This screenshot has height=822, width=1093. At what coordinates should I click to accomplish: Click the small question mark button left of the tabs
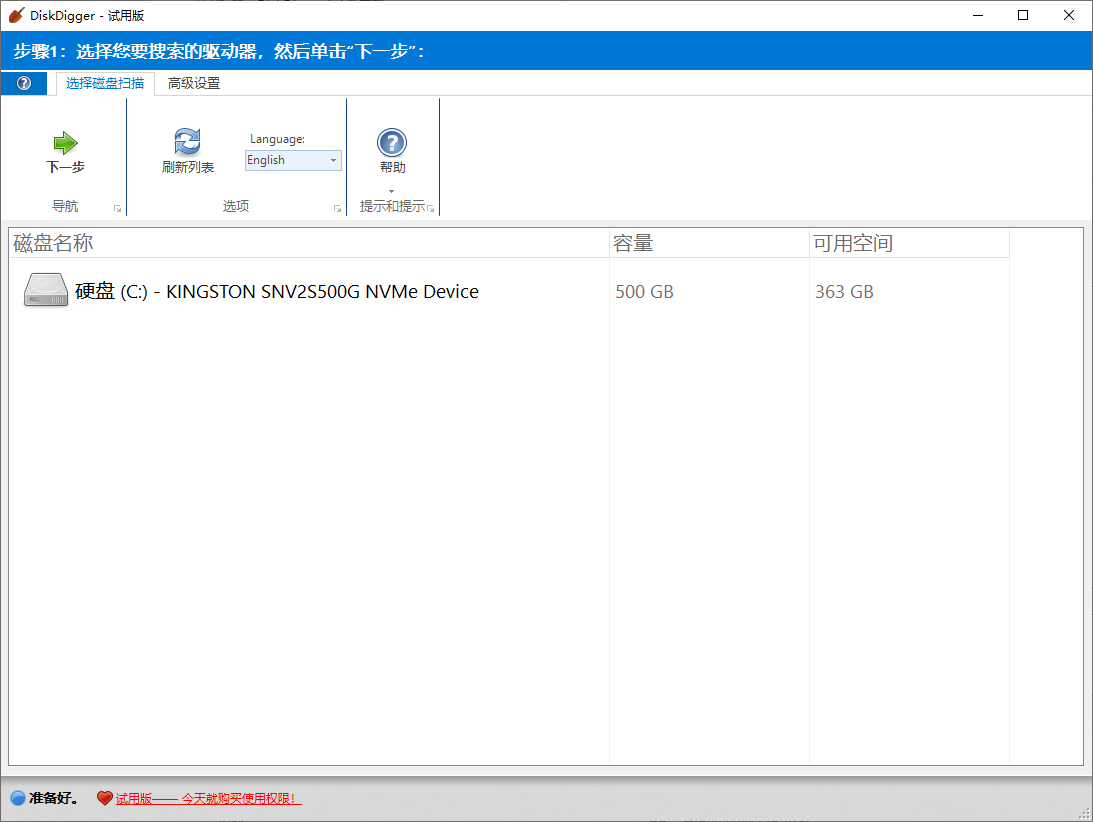pos(24,84)
